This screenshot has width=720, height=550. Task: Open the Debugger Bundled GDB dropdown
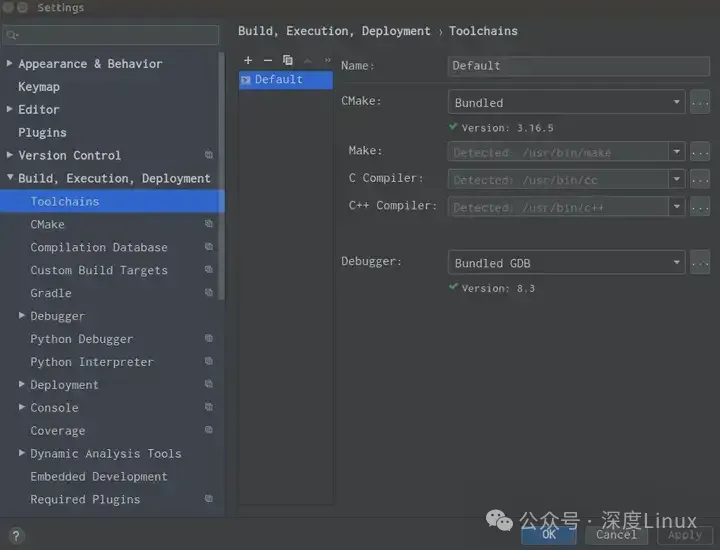point(676,263)
